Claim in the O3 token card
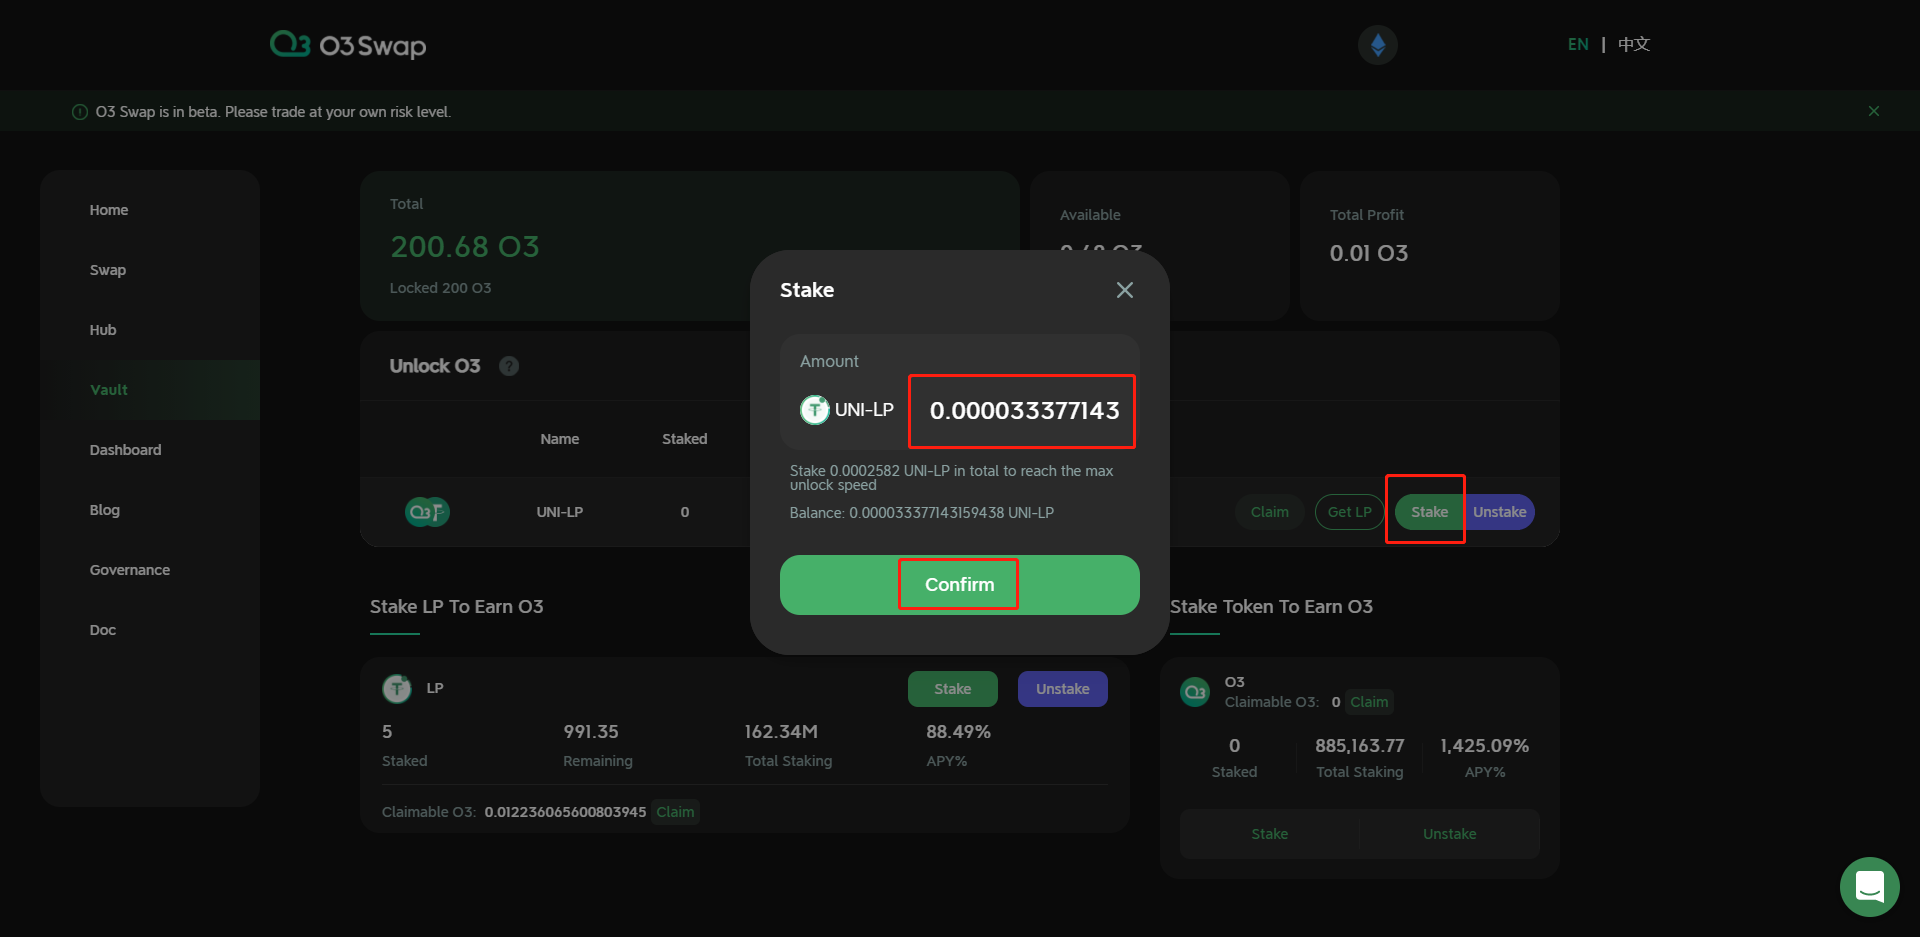 (x=1369, y=702)
